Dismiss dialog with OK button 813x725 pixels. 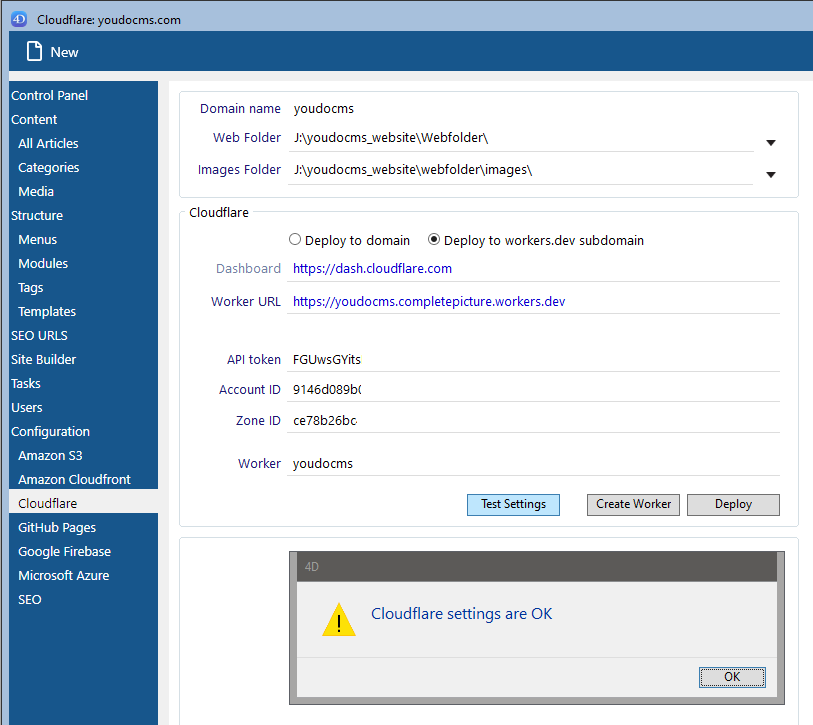732,677
